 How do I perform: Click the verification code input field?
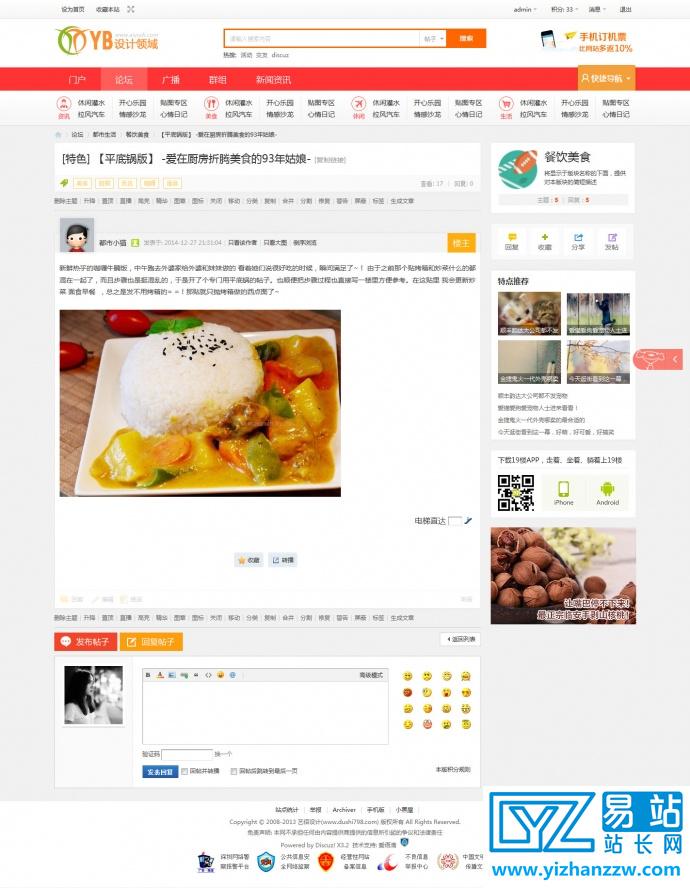point(187,754)
